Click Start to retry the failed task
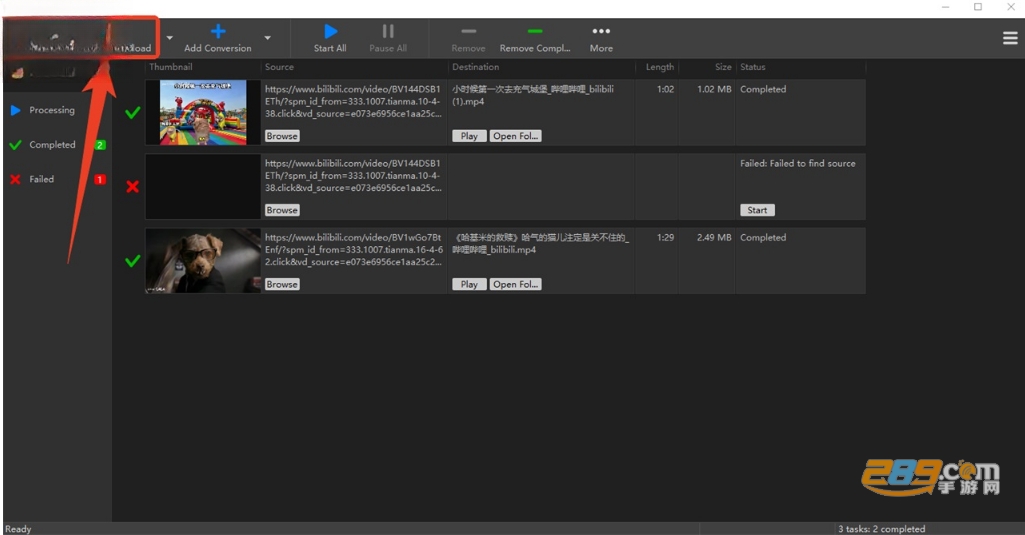Image resolution: width=1025 pixels, height=535 pixels. tap(757, 210)
